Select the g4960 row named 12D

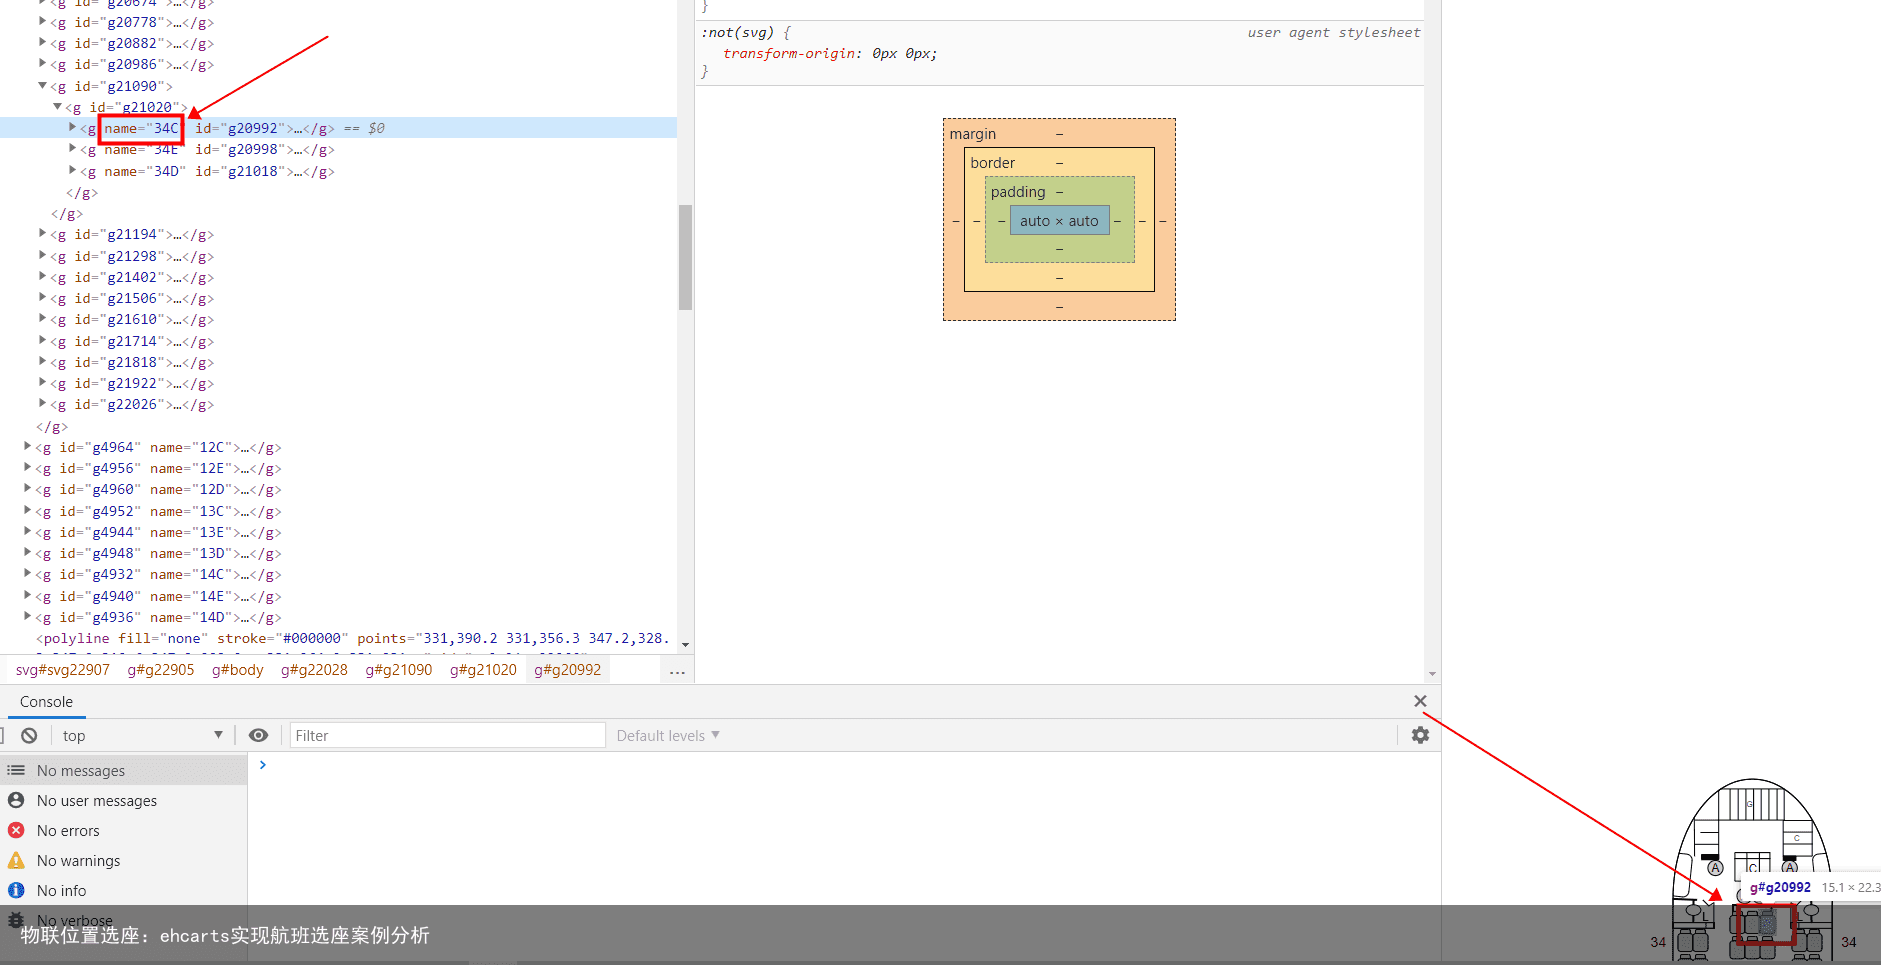158,489
